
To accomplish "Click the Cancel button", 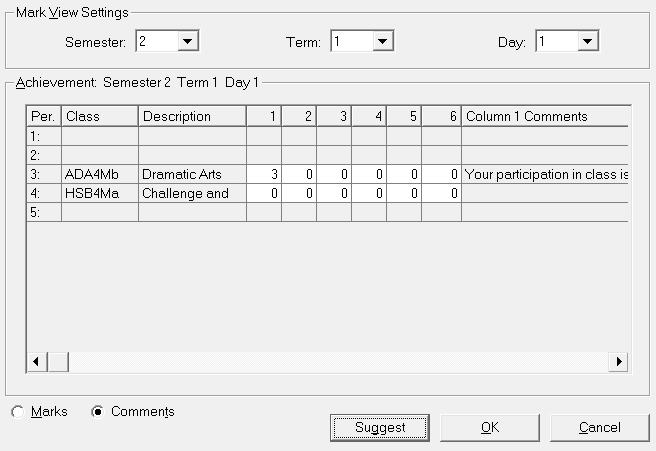I will 599,427.
